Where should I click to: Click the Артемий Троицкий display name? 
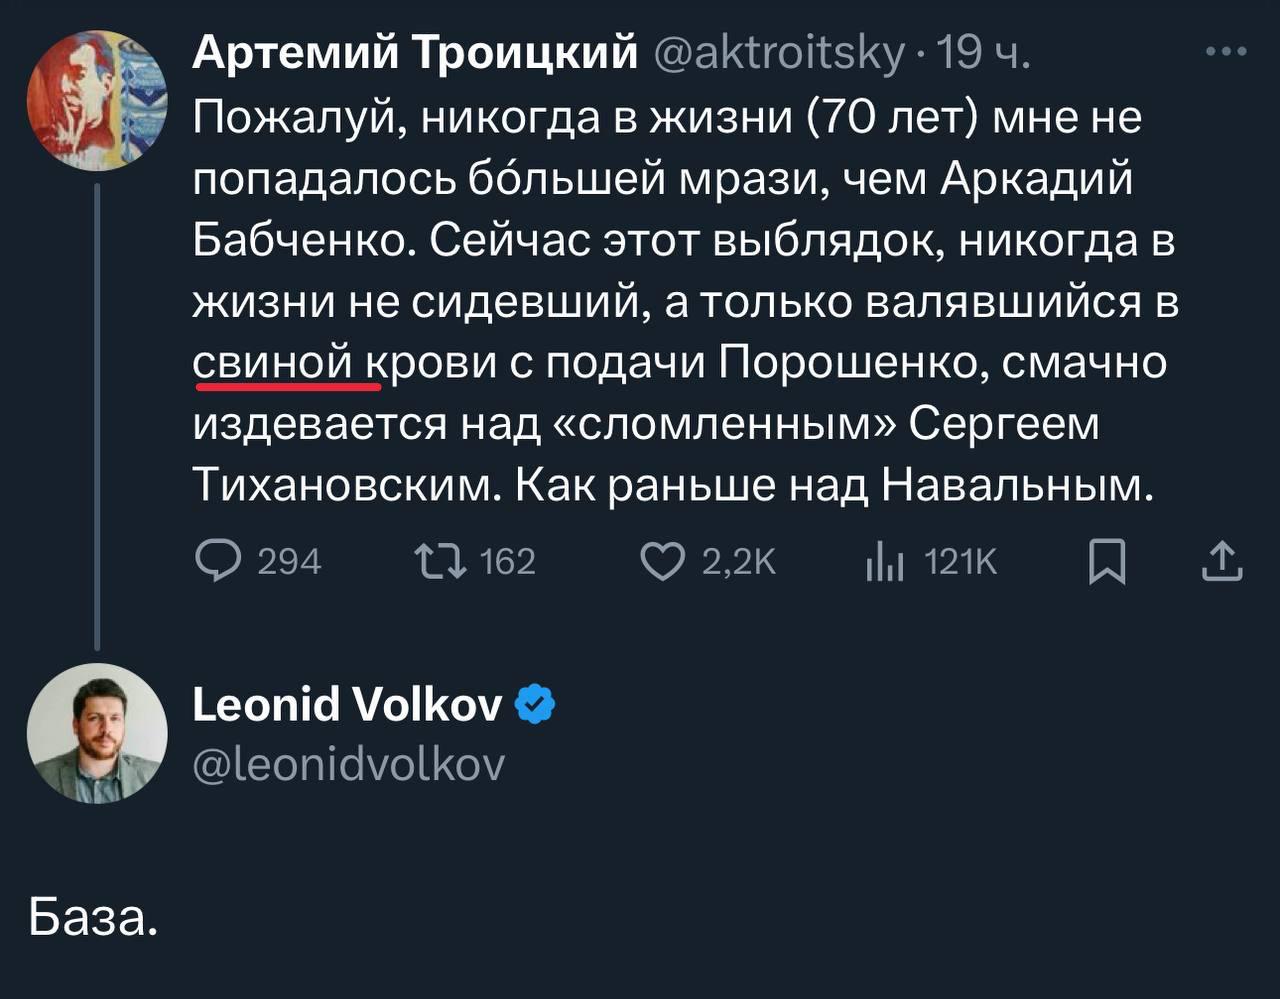(x=415, y=52)
